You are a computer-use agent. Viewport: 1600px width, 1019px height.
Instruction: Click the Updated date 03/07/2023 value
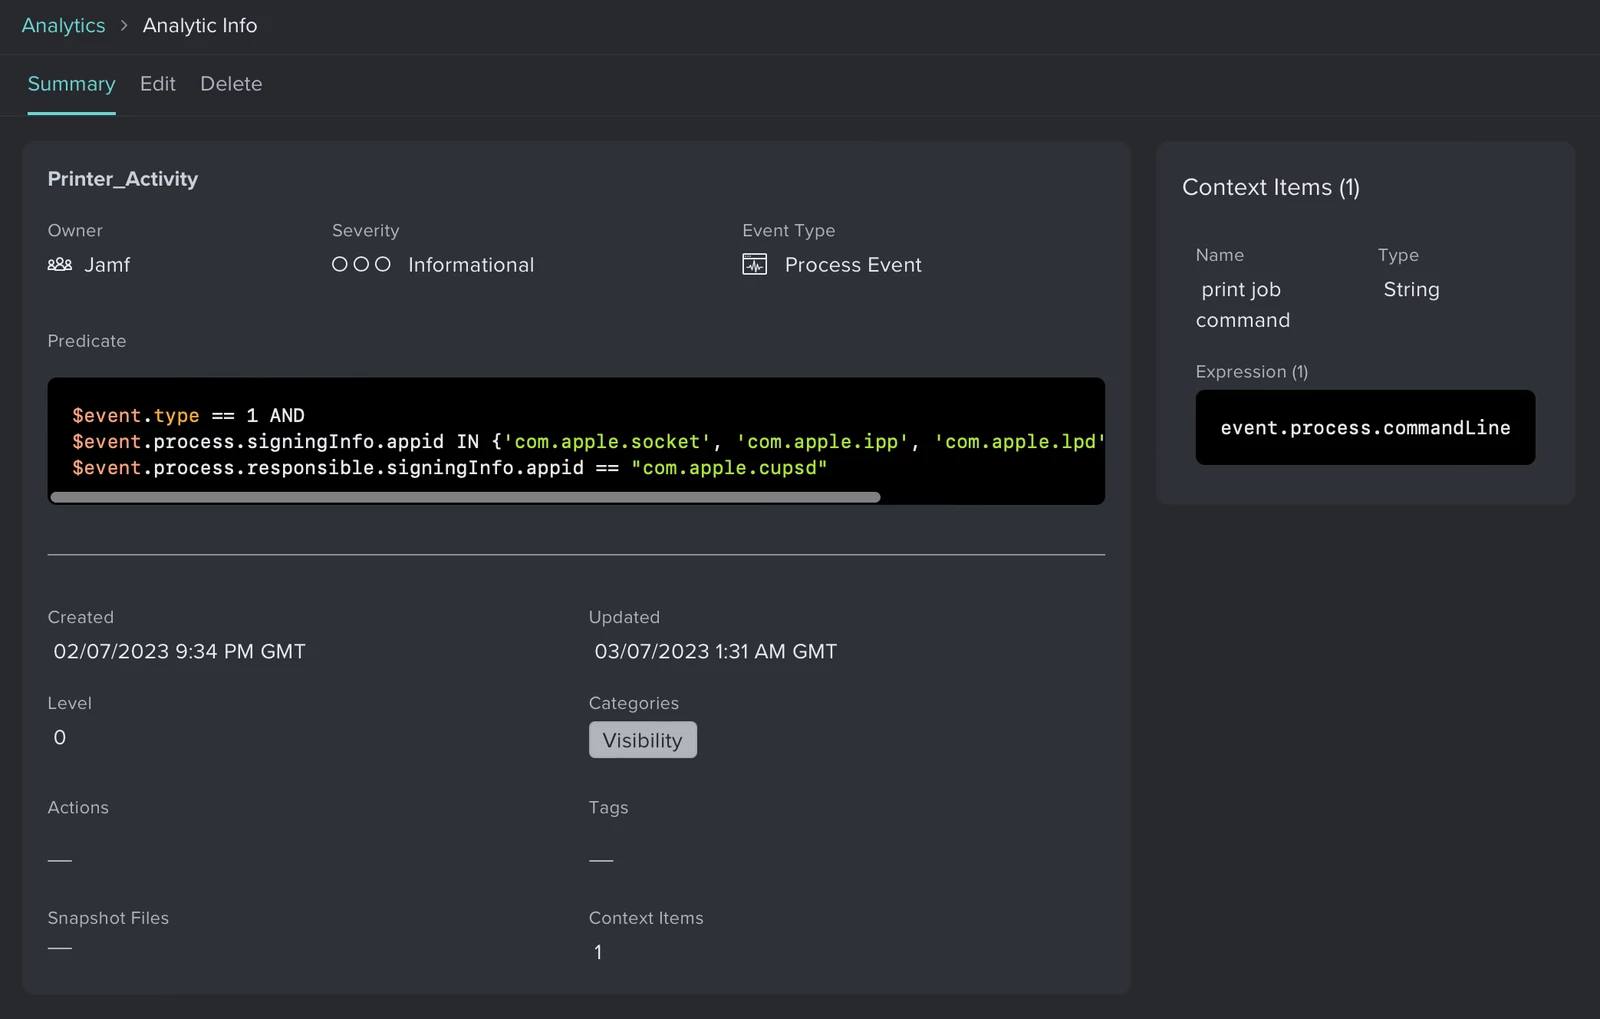click(x=716, y=652)
